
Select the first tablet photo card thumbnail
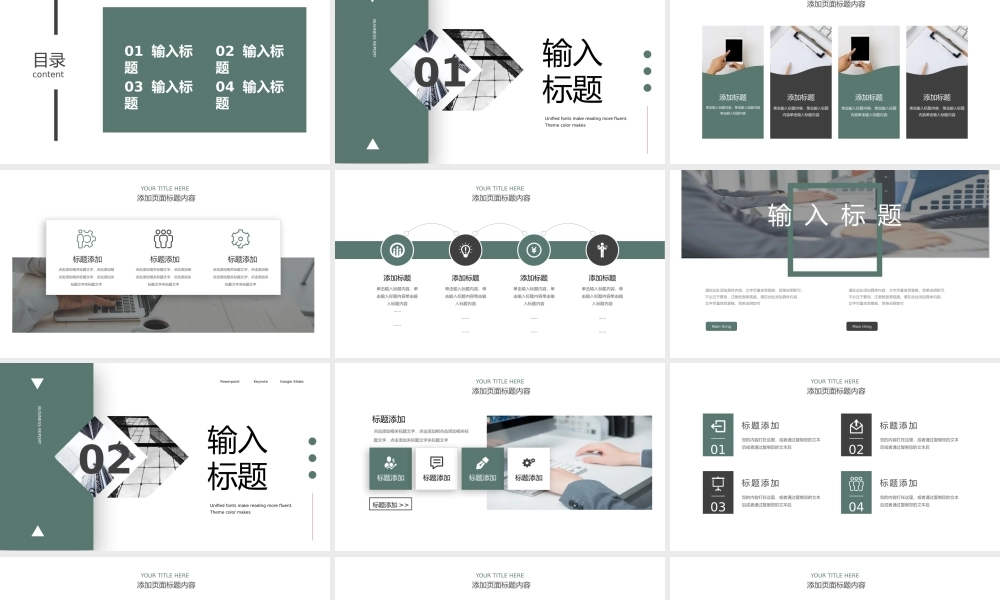tap(733, 82)
